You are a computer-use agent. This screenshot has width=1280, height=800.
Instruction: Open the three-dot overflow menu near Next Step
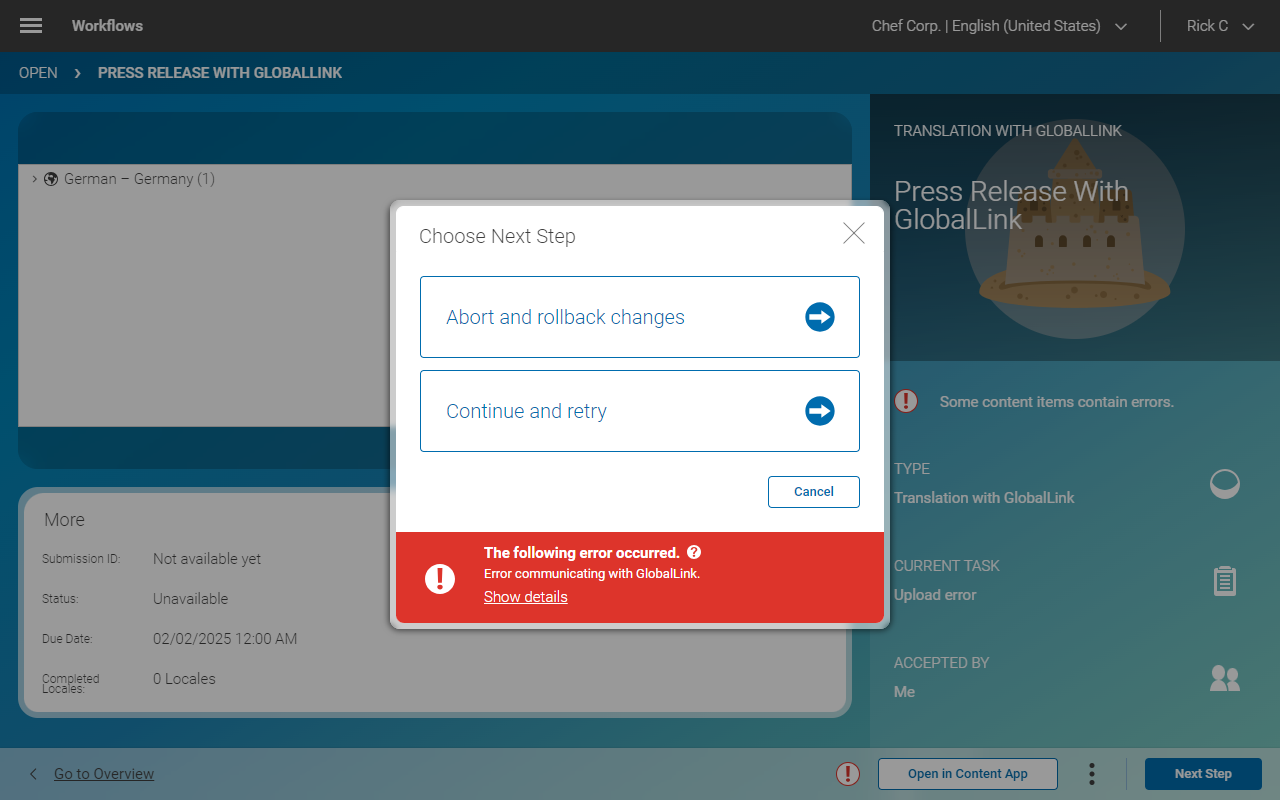(1091, 773)
